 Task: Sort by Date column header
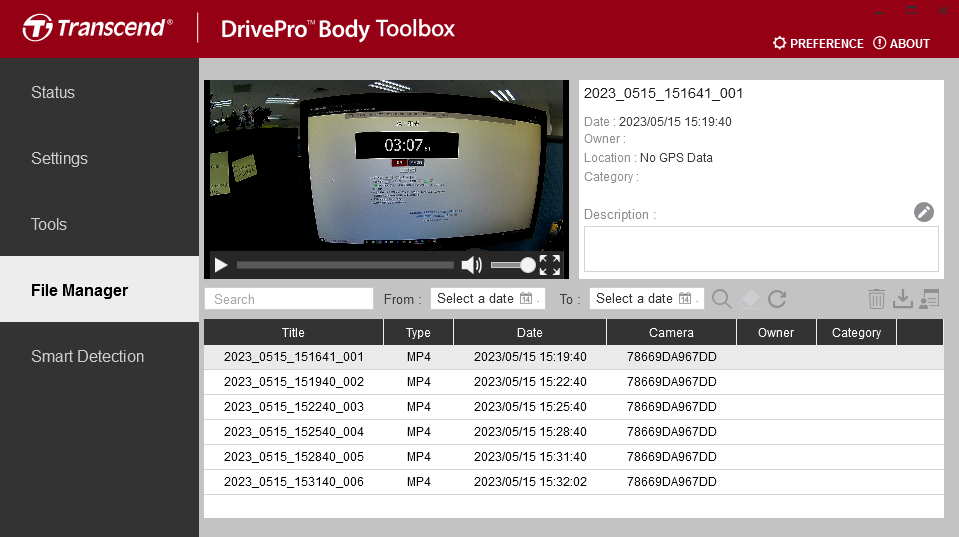(x=530, y=333)
